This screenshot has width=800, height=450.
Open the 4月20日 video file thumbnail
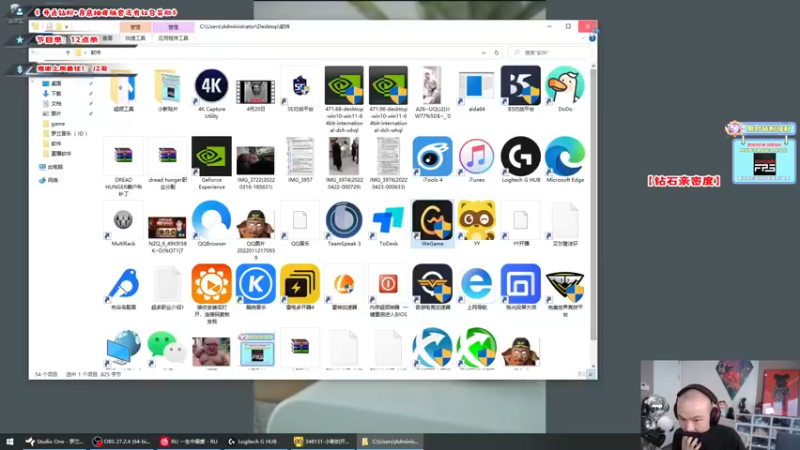[x=256, y=91]
